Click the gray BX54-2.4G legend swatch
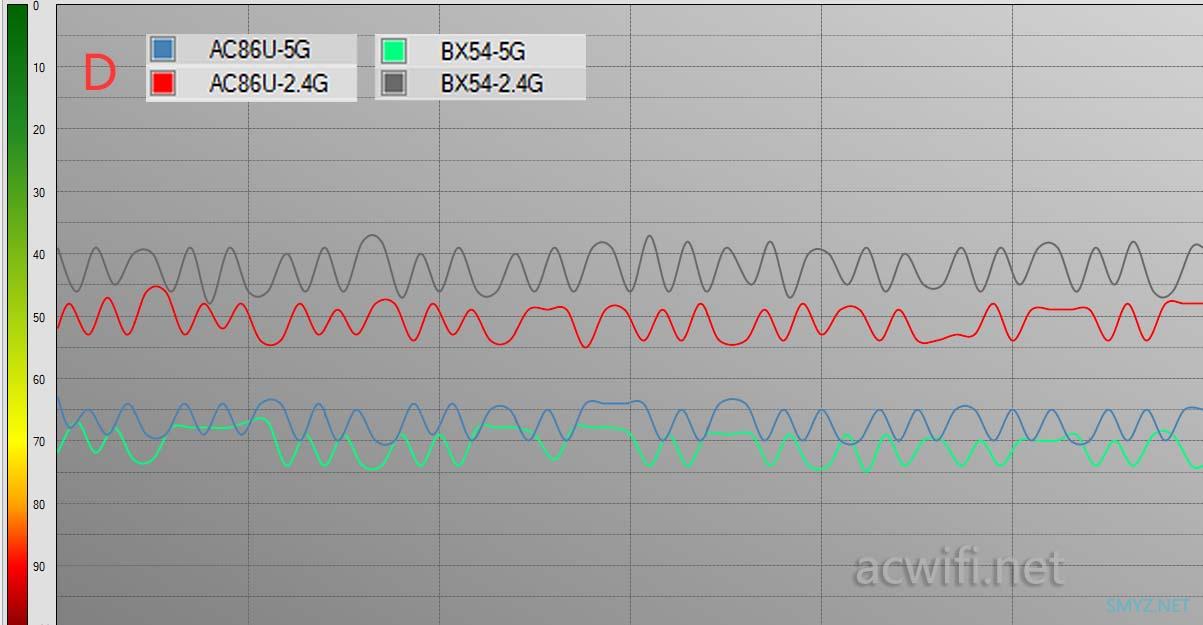 pyautogui.click(x=393, y=83)
